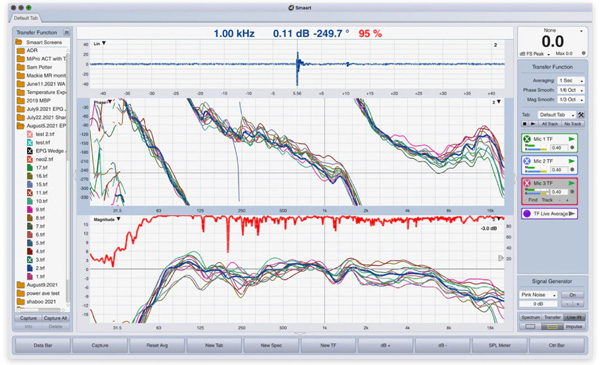Turn the signal generator On

[x=572, y=295]
